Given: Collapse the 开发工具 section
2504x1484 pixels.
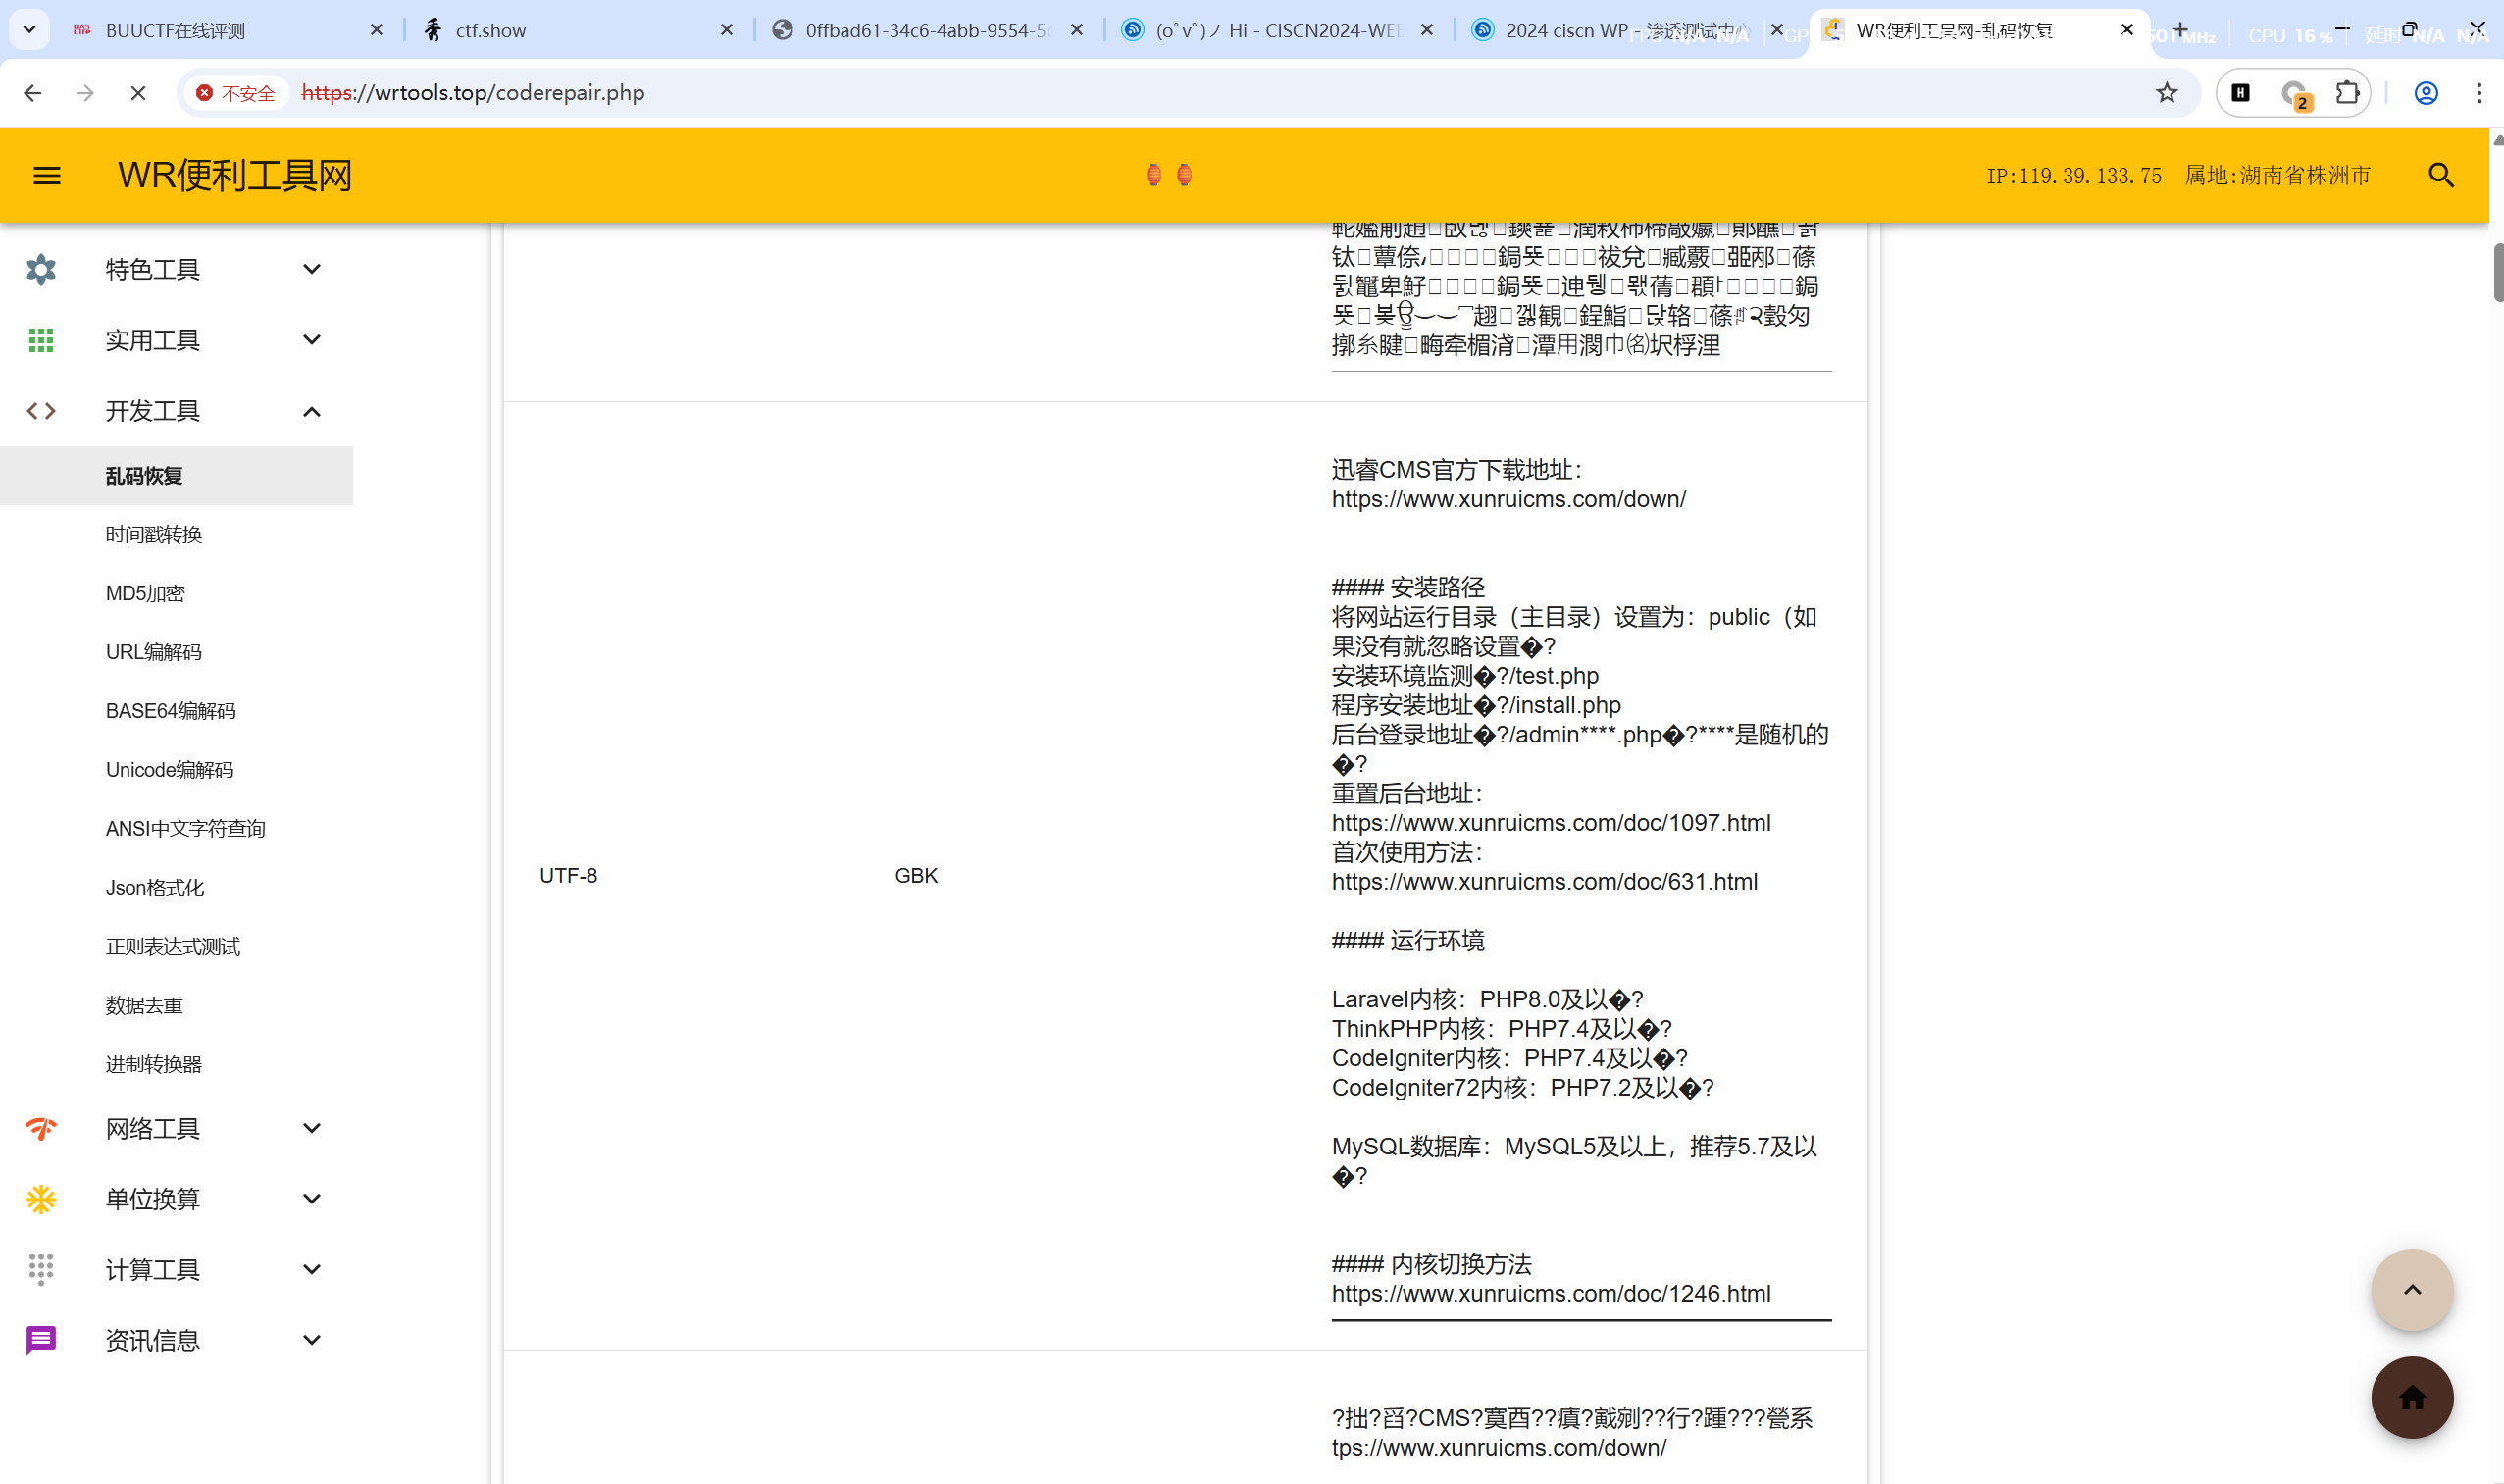Looking at the screenshot, I should point(311,411).
